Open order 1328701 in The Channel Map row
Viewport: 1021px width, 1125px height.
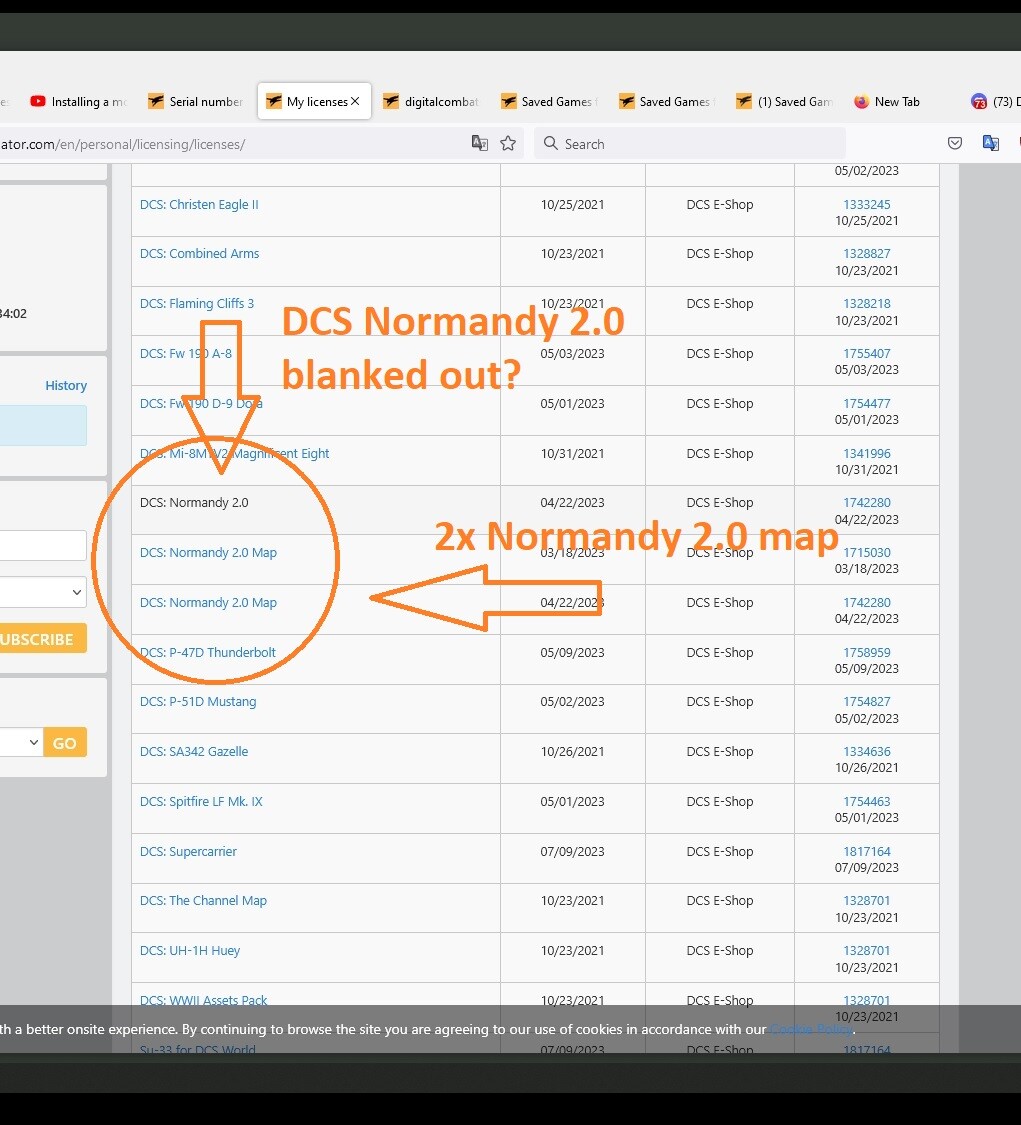coord(867,900)
